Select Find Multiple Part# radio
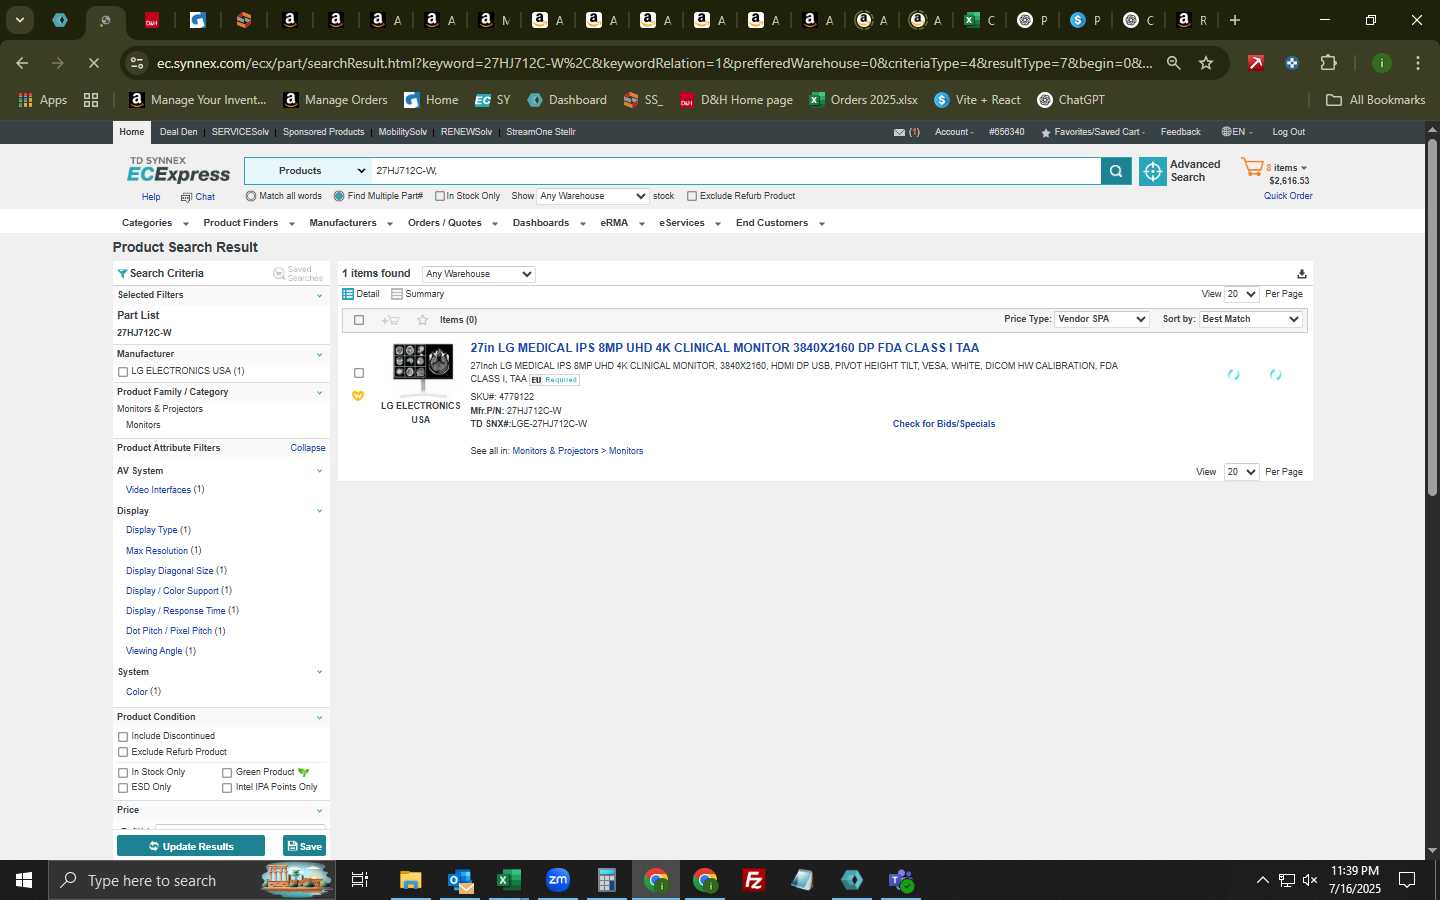Viewport: 1440px width, 900px height. [339, 196]
